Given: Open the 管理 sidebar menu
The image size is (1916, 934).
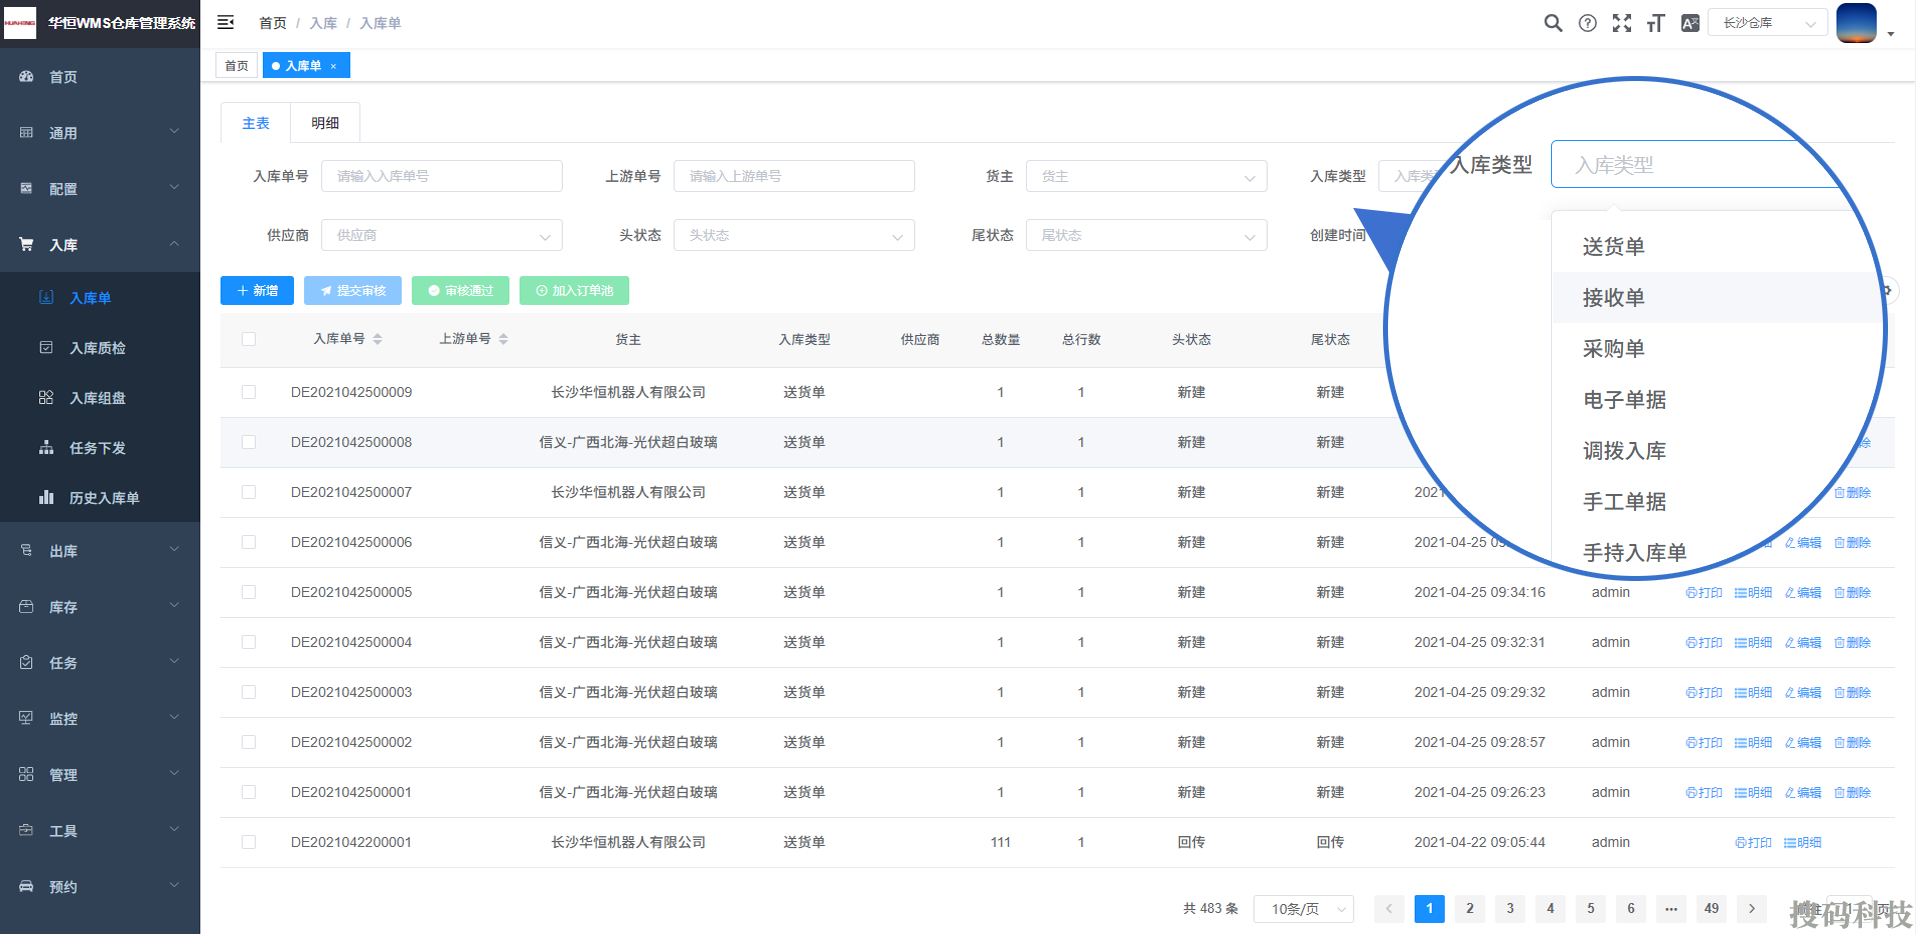Looking at the screenshot, I should tap(100, 775).
